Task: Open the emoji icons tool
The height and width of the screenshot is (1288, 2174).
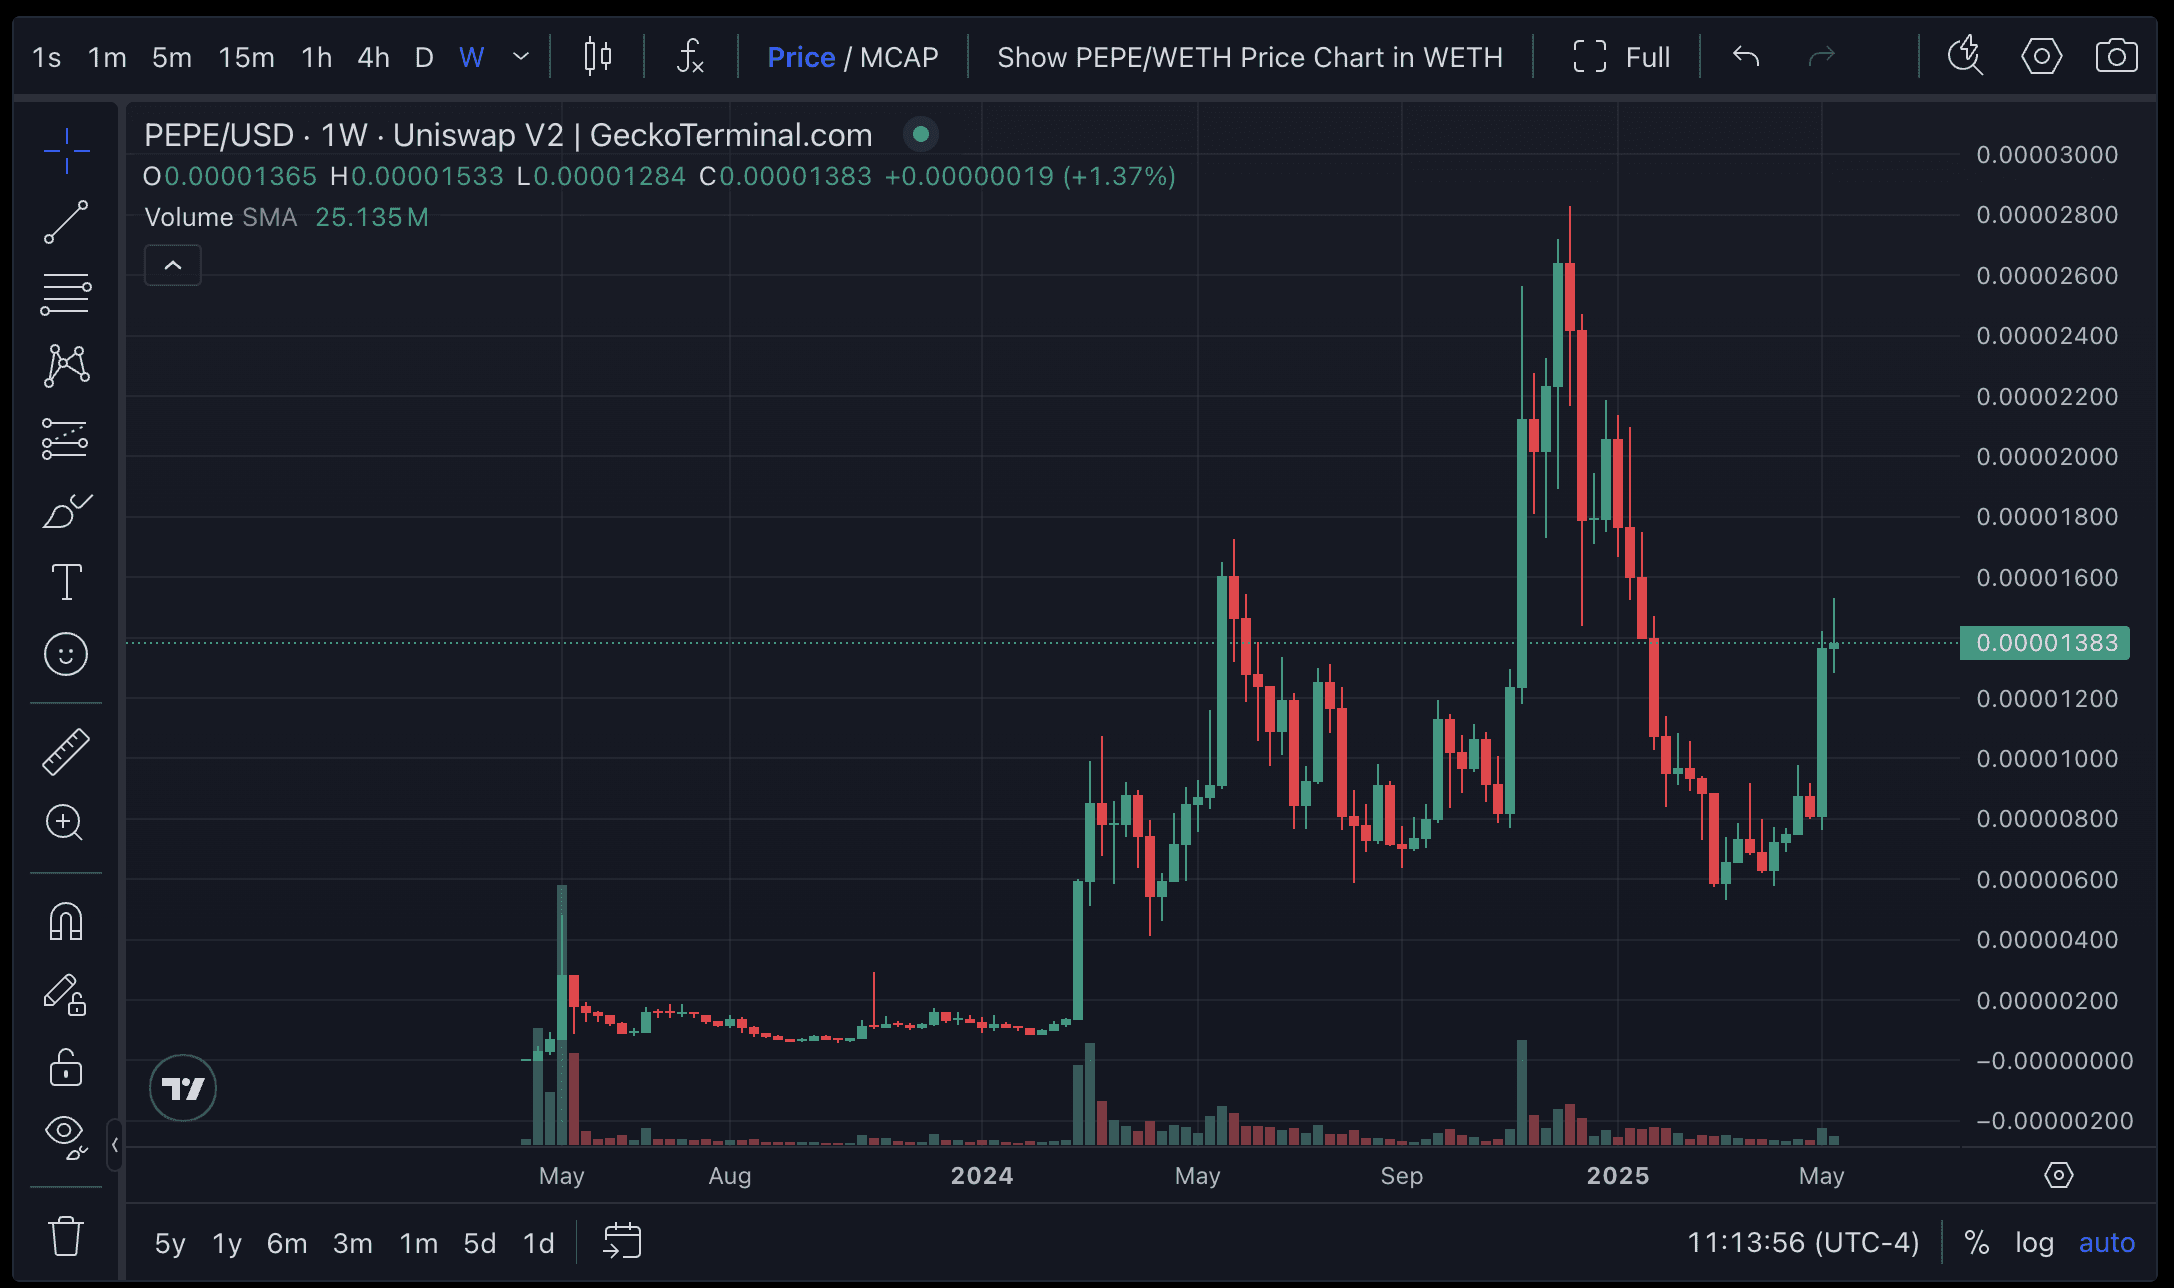Action: tap(66, 654)
